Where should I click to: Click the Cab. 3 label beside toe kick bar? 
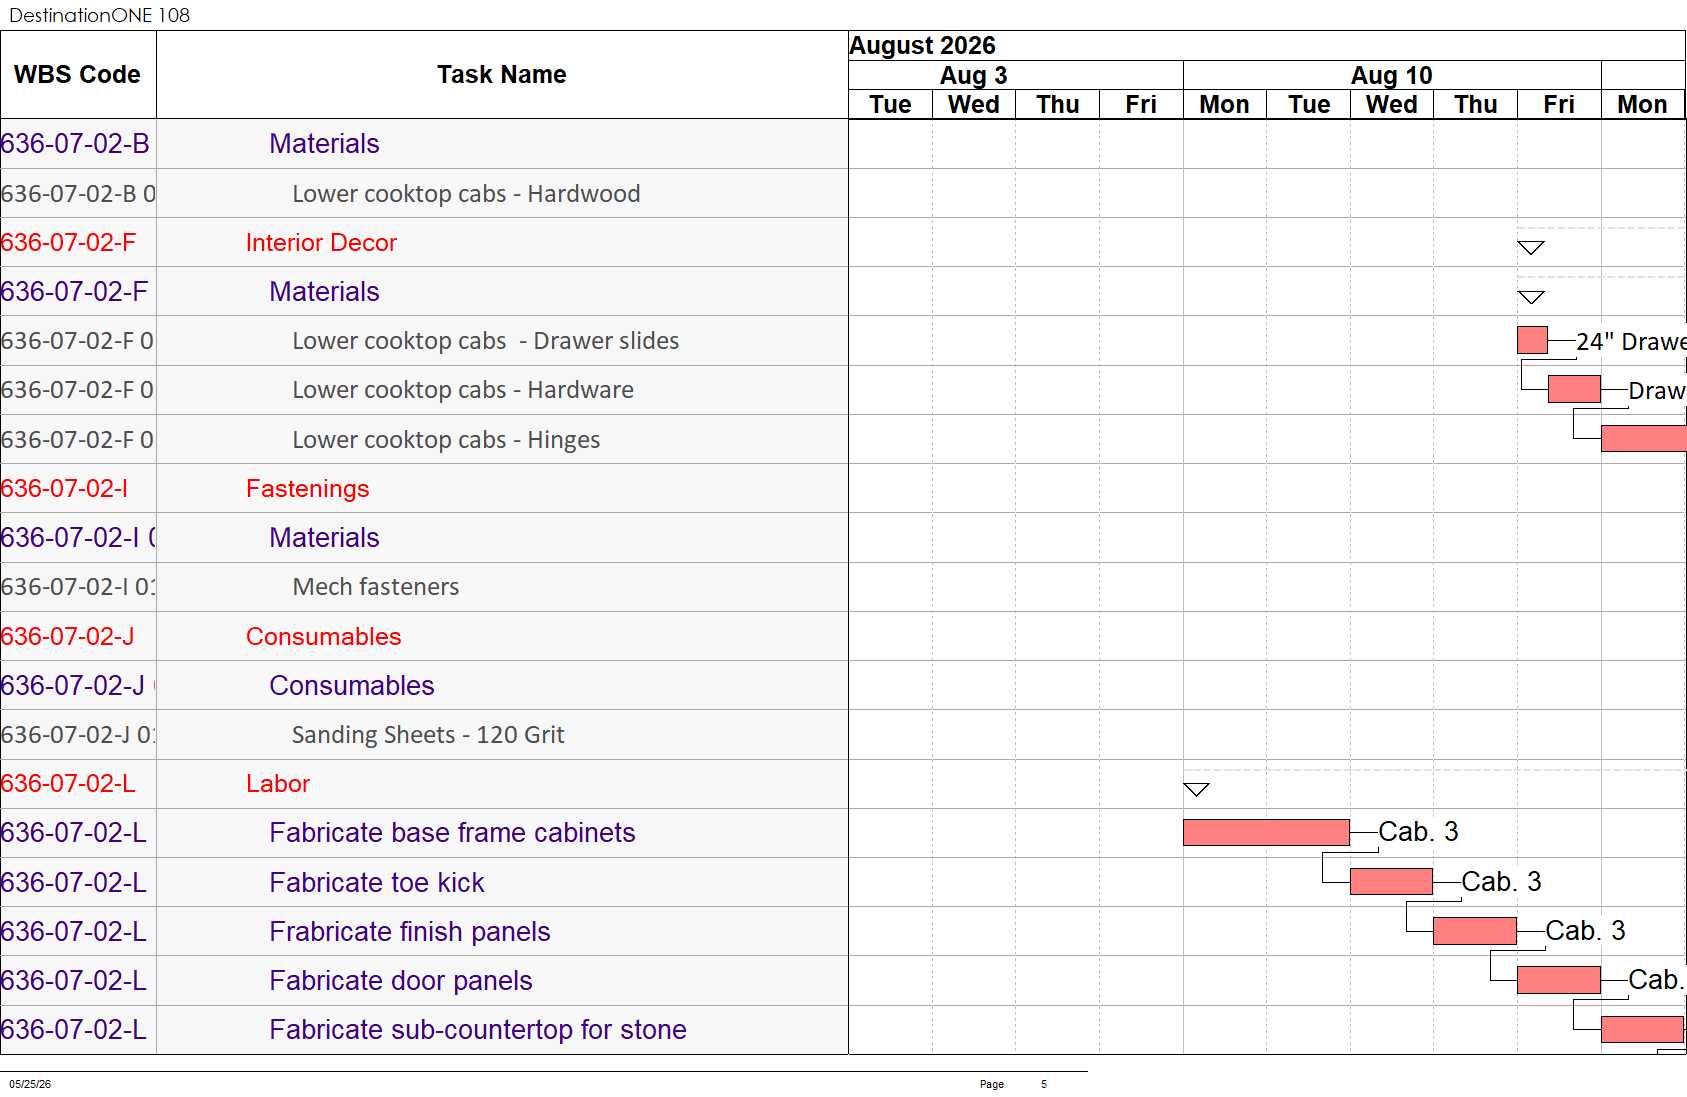pos(1501,882)
